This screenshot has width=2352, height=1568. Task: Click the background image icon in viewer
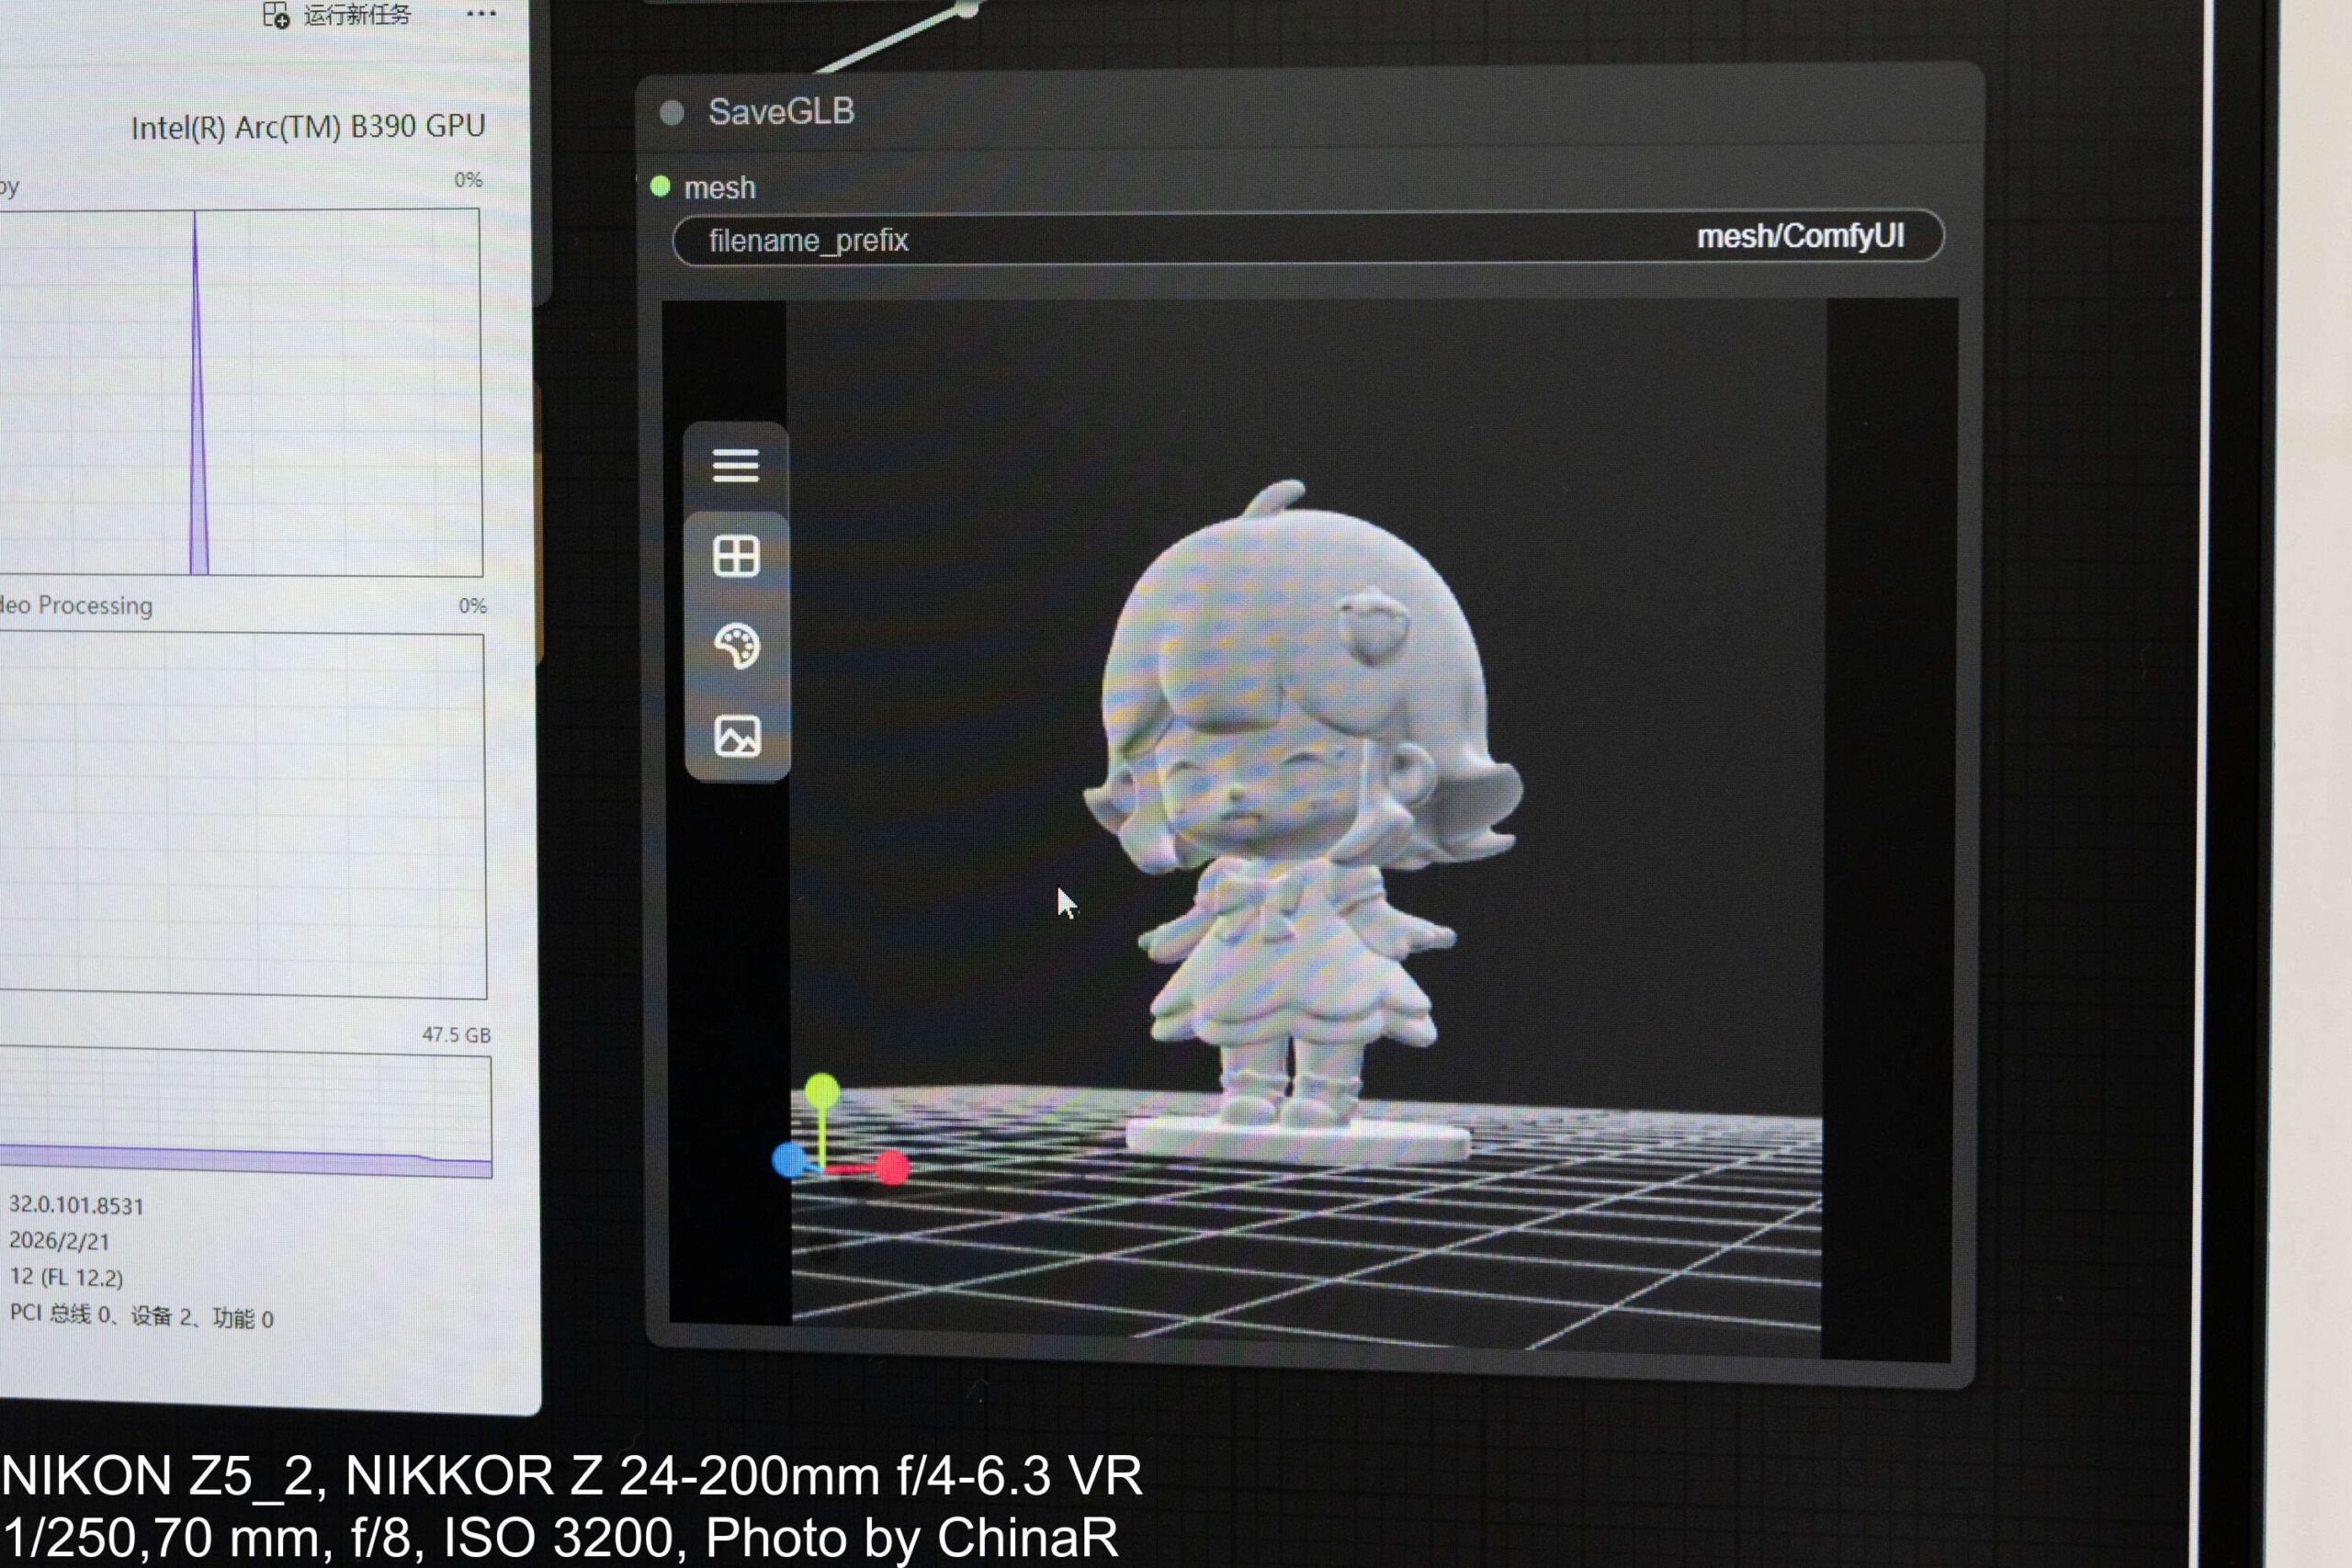tap(737, 736)
